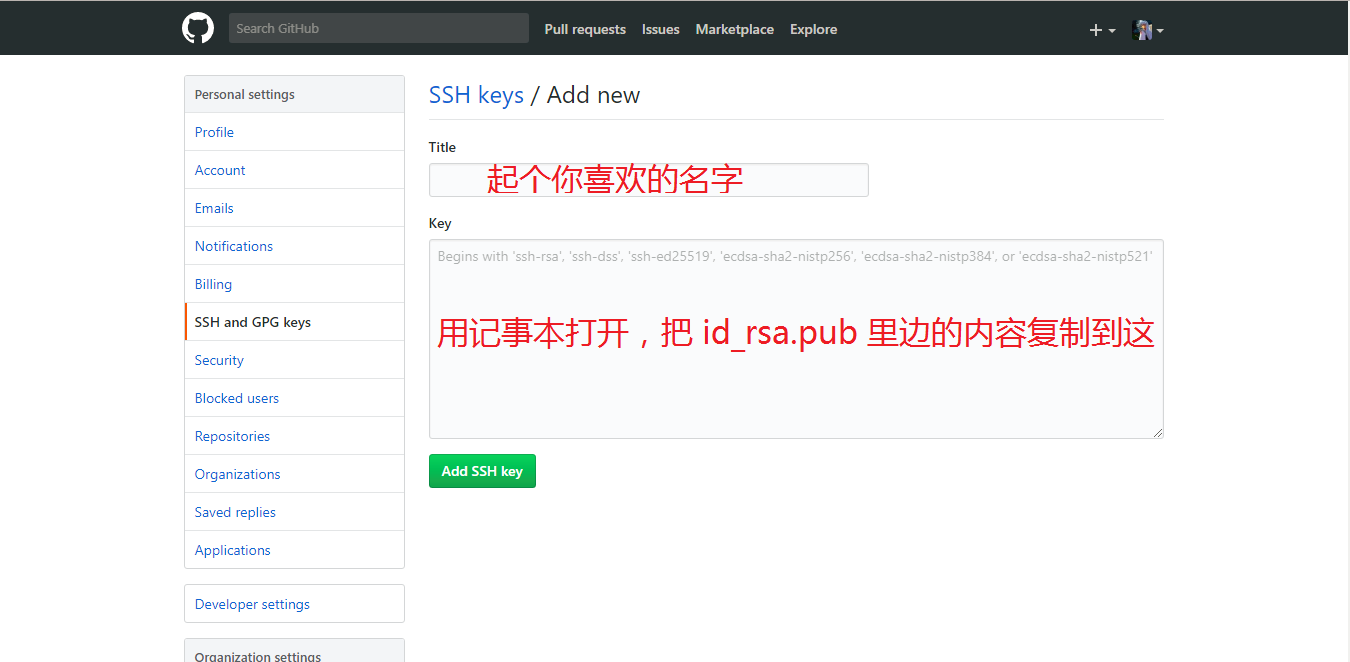Focus the Title text input

click(x=648, y=180)
